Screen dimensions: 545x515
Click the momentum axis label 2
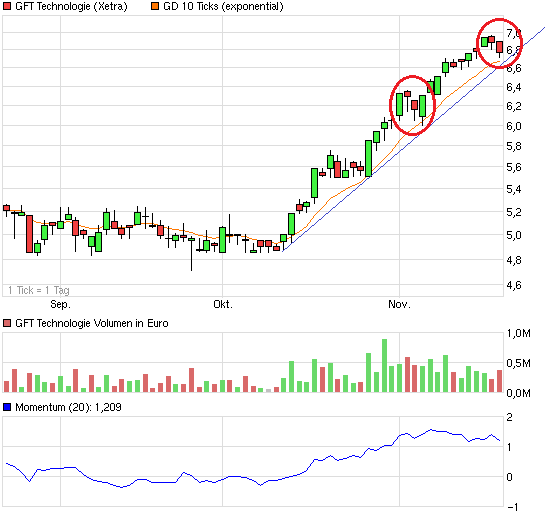pyautogui.click(x=510, y=417)
